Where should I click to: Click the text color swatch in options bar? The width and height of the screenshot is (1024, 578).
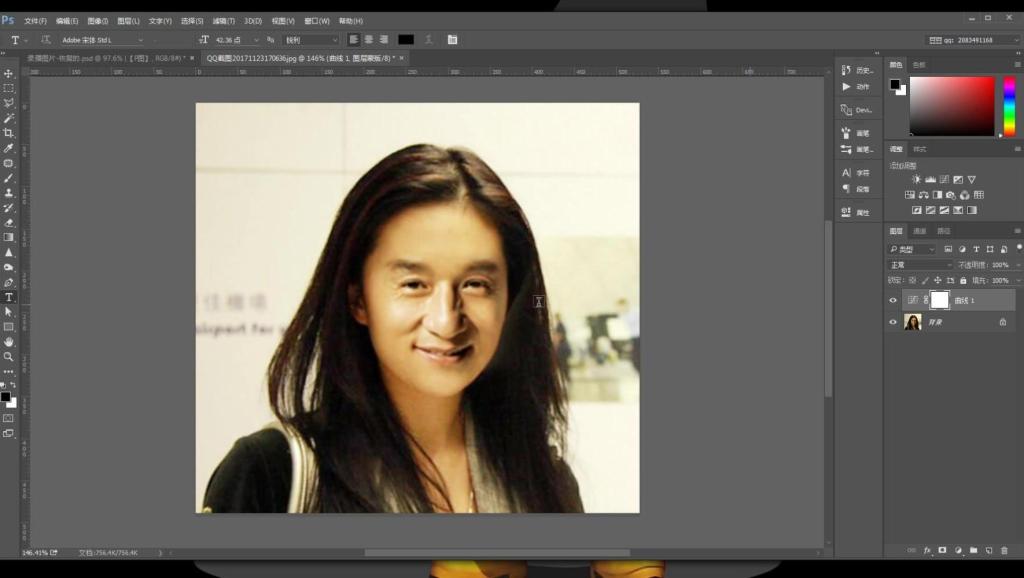pos(406,40)
